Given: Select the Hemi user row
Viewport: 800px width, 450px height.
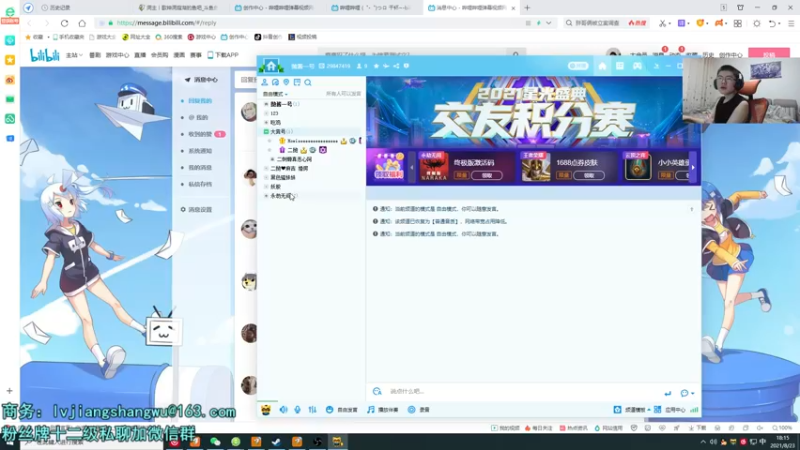Looking at the screenshot, I should coord(312,141).
